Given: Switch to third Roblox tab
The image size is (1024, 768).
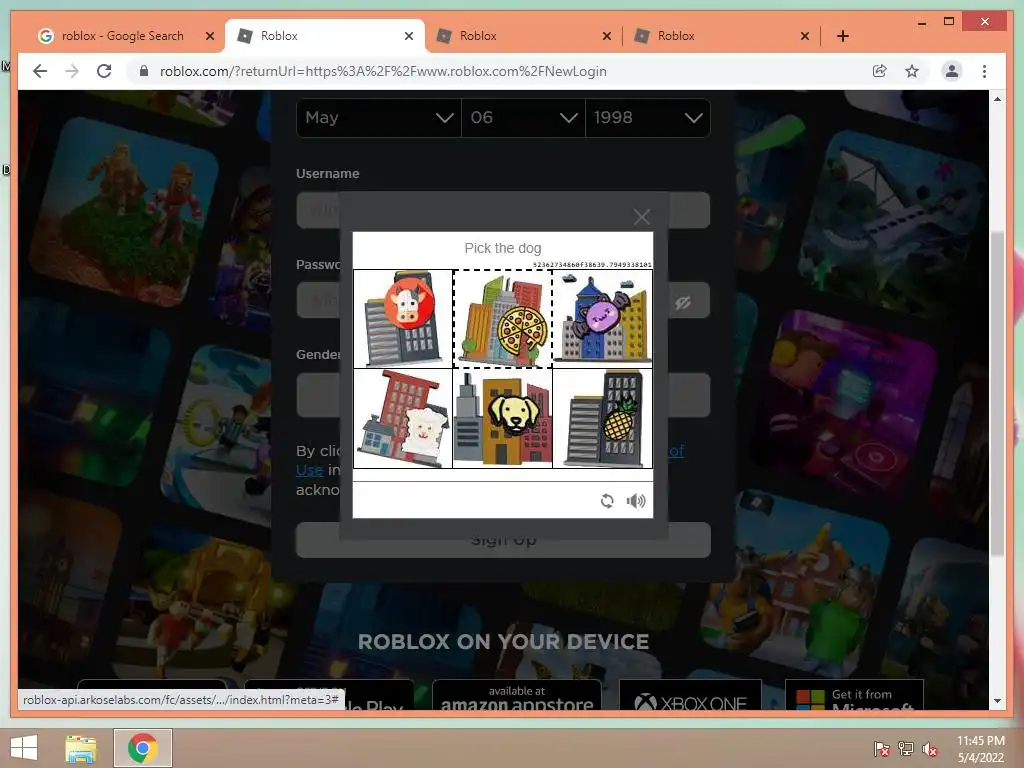Looking at the screenshot, I should [721, 36].
